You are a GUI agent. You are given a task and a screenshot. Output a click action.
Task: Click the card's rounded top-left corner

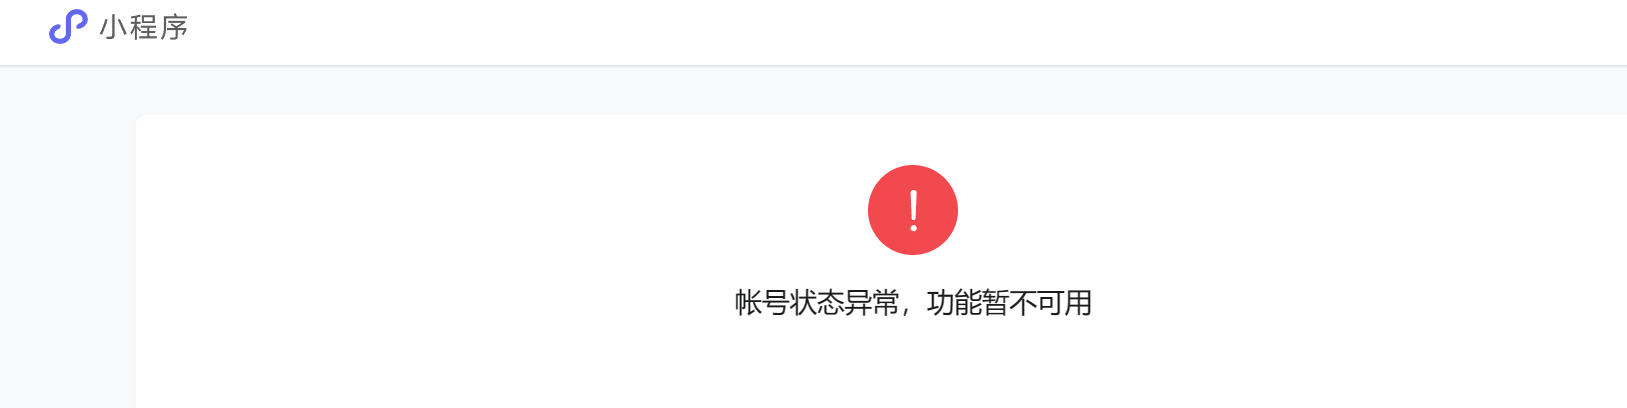point(142,121)
